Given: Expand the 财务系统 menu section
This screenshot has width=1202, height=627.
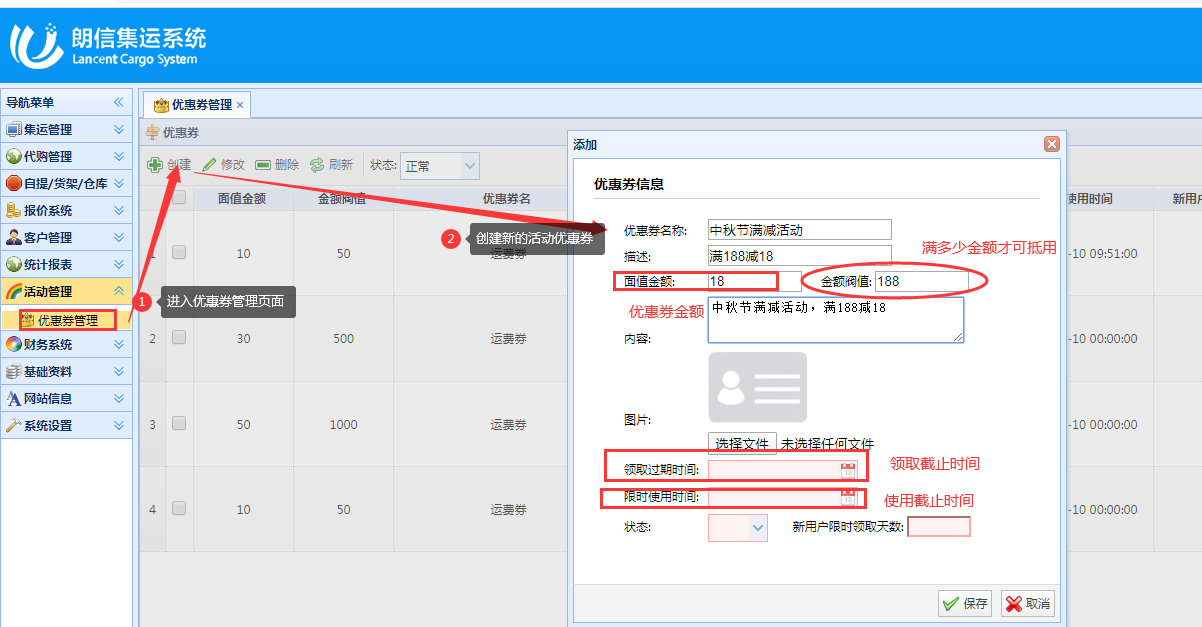Looking at the screenshot, I should pyautogui.click(x=119, y=344).
